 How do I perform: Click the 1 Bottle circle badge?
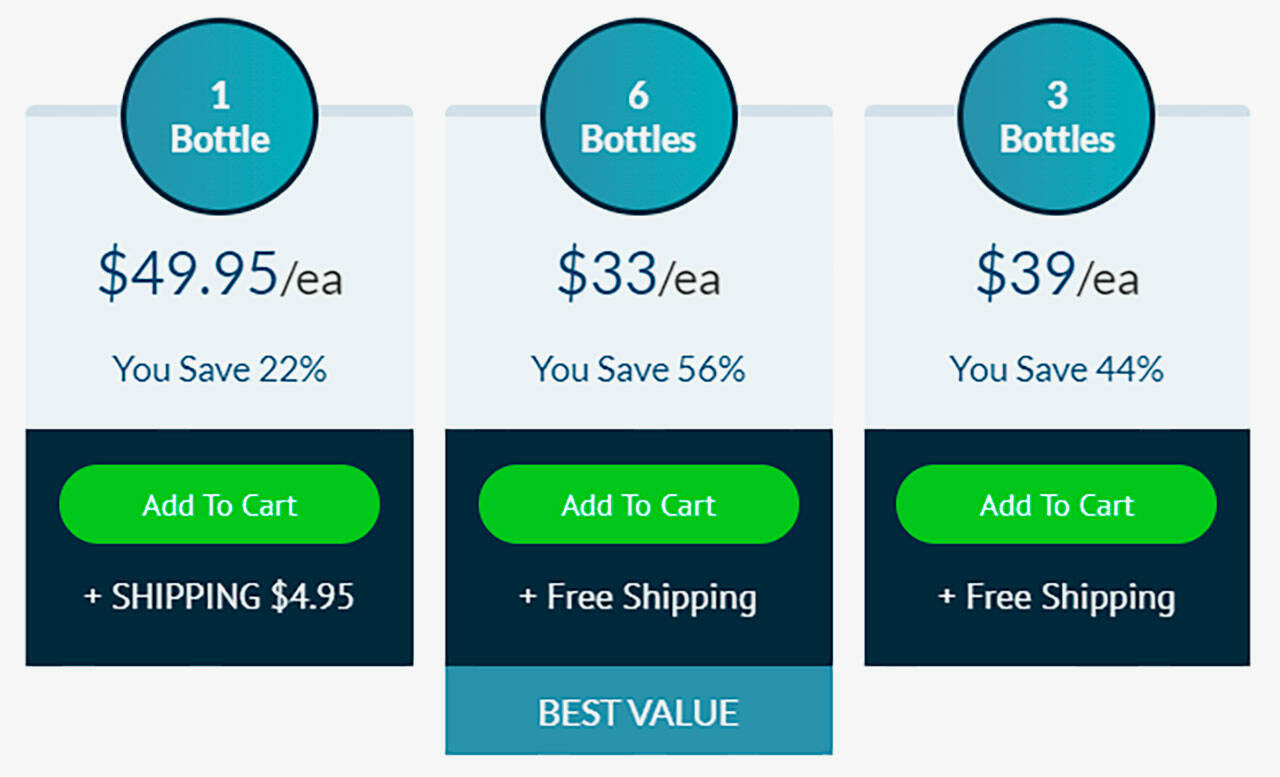click(x=220, y=117)
